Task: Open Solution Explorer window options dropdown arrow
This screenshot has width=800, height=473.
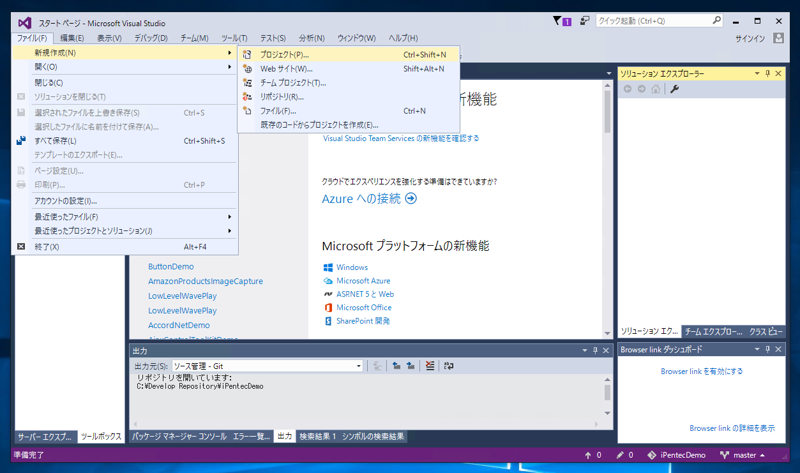Action: click(757, 73)
